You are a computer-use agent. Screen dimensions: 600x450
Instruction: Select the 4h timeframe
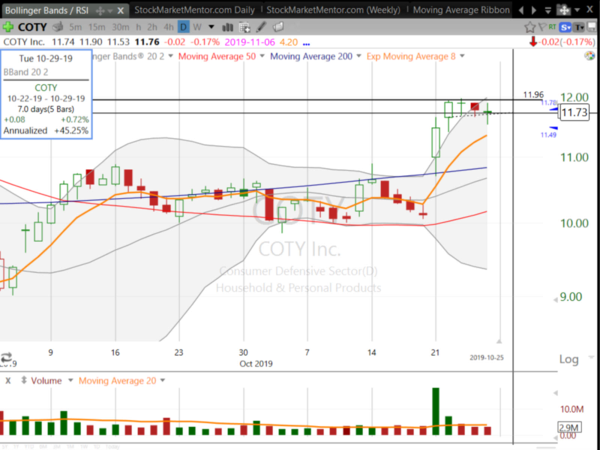tap(168, 27)
